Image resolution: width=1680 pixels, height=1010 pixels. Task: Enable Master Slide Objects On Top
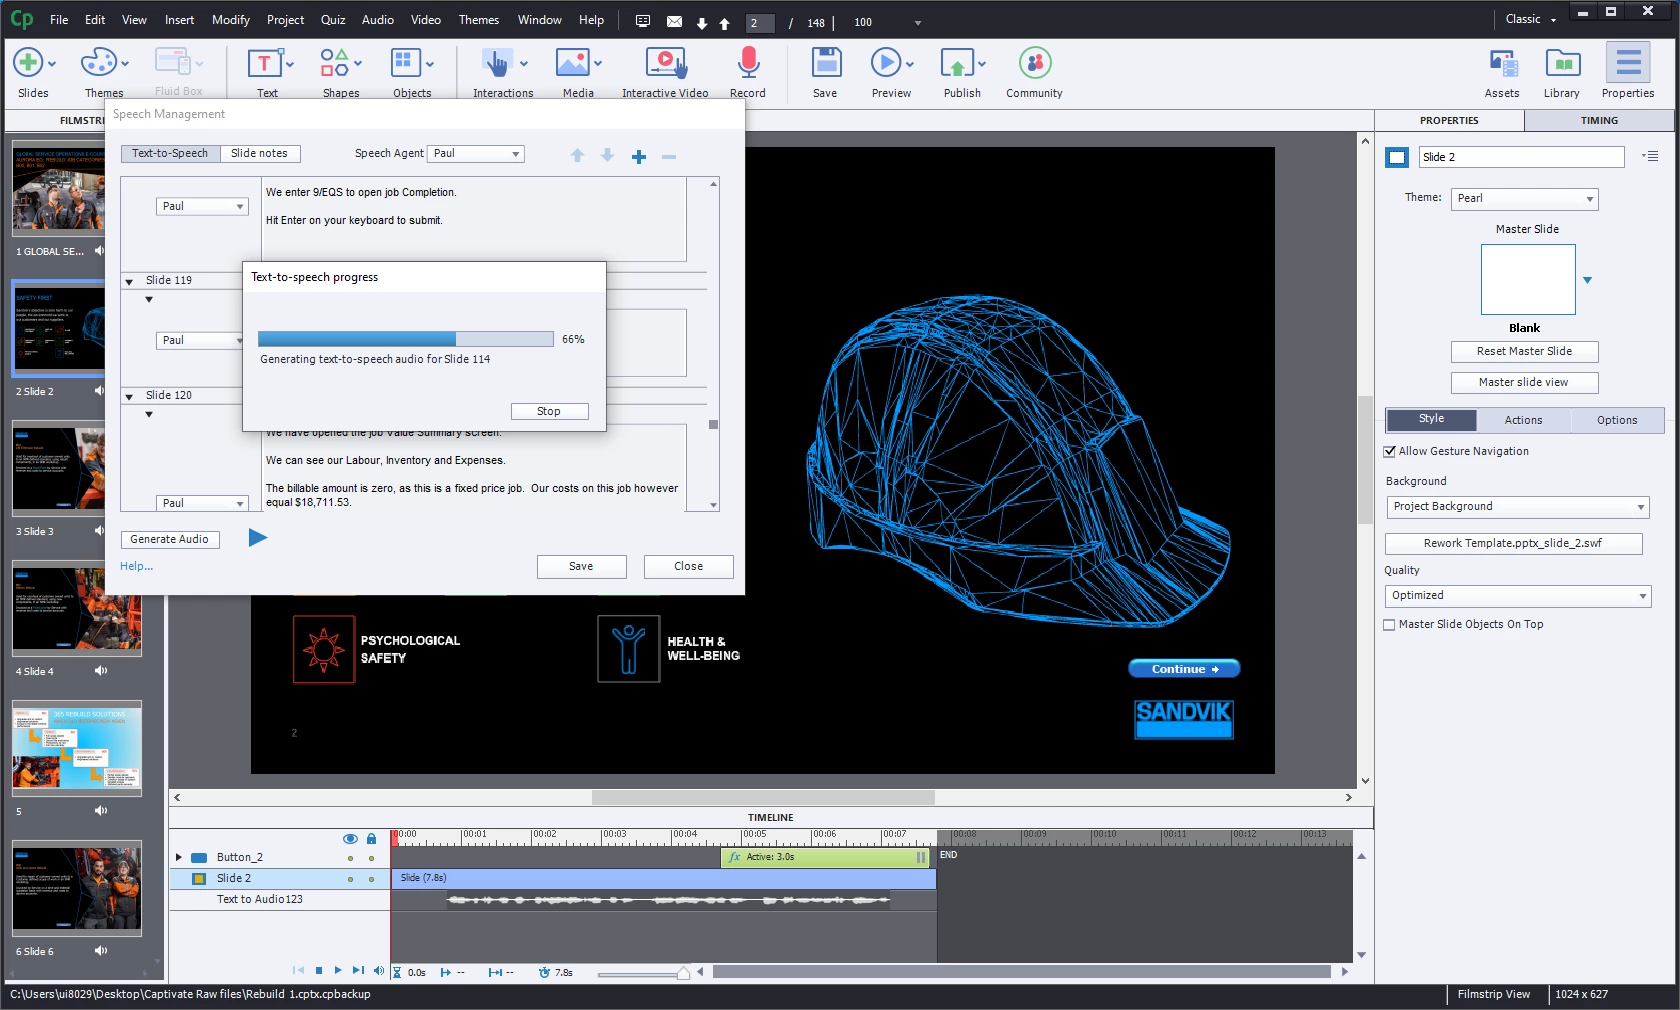point(1390,625)
